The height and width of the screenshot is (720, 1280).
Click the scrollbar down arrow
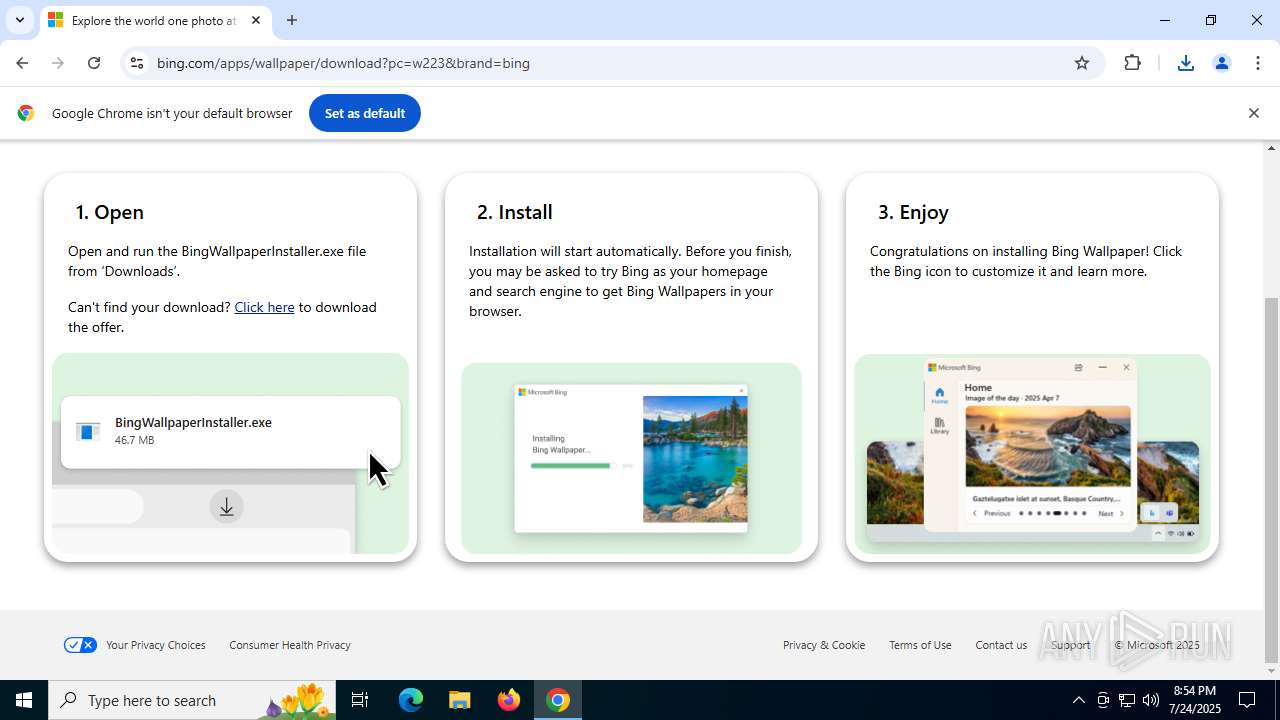coord(1272,671)
